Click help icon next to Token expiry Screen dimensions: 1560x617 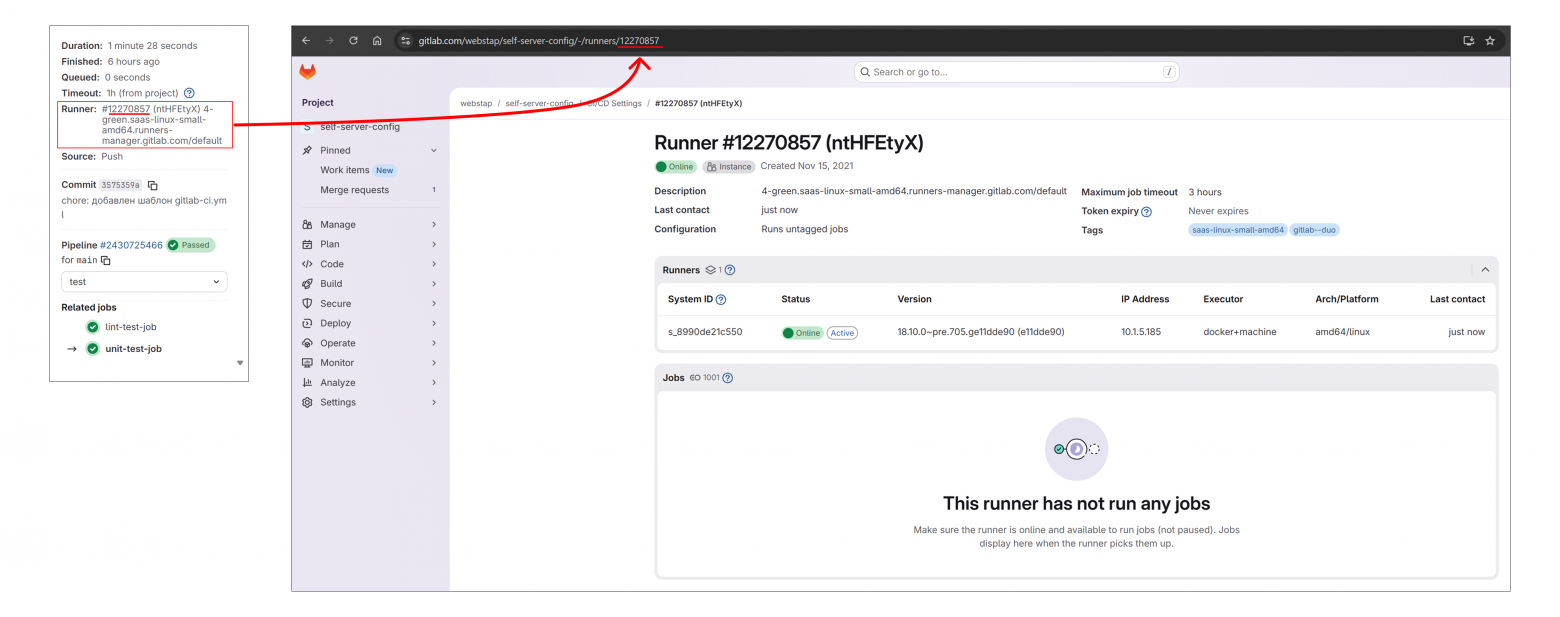(1146, 212)
